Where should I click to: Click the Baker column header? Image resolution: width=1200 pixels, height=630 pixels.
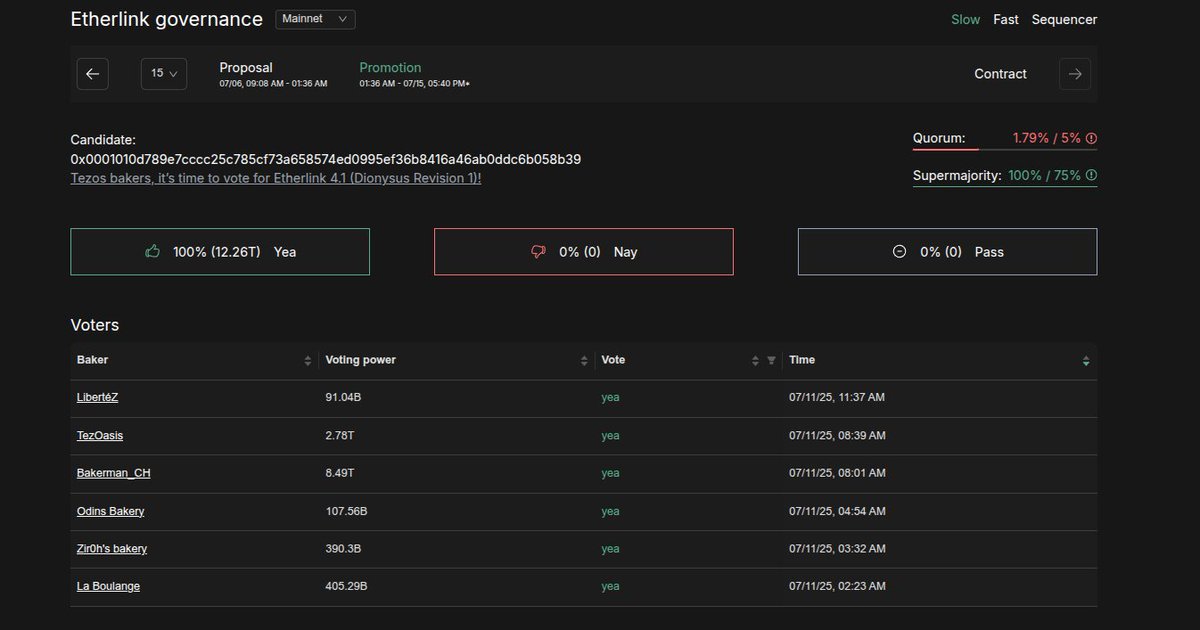pos(195,360)
